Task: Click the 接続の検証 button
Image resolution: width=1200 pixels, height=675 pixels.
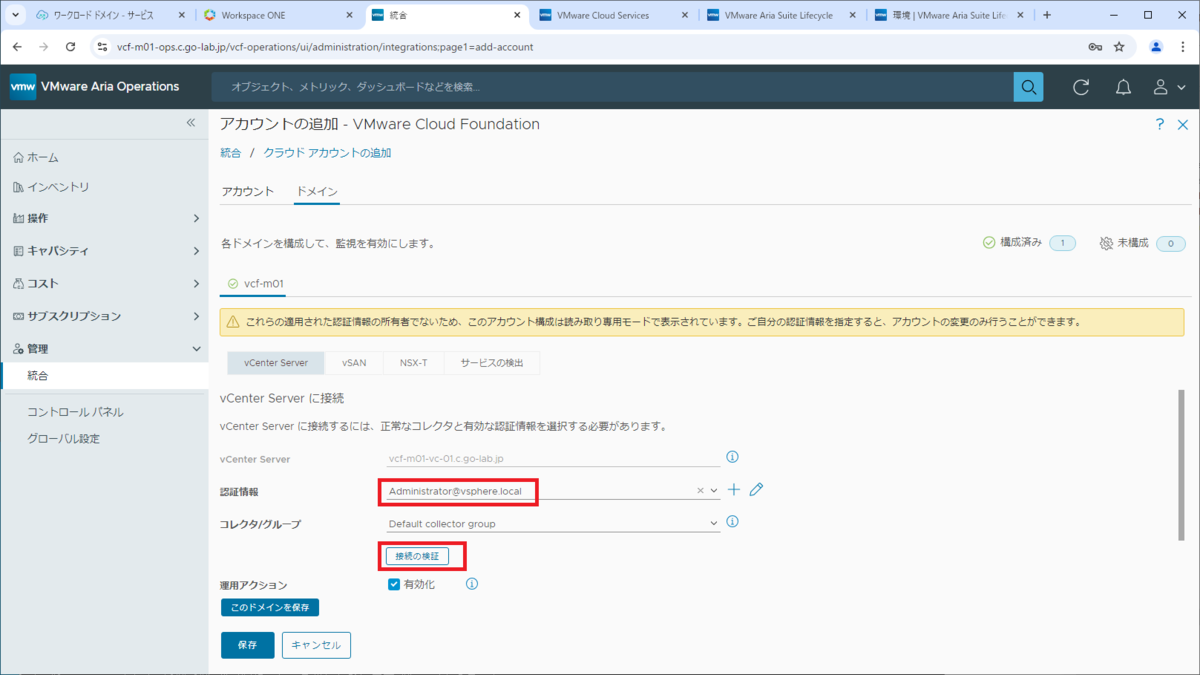Action: pos(417,555)
